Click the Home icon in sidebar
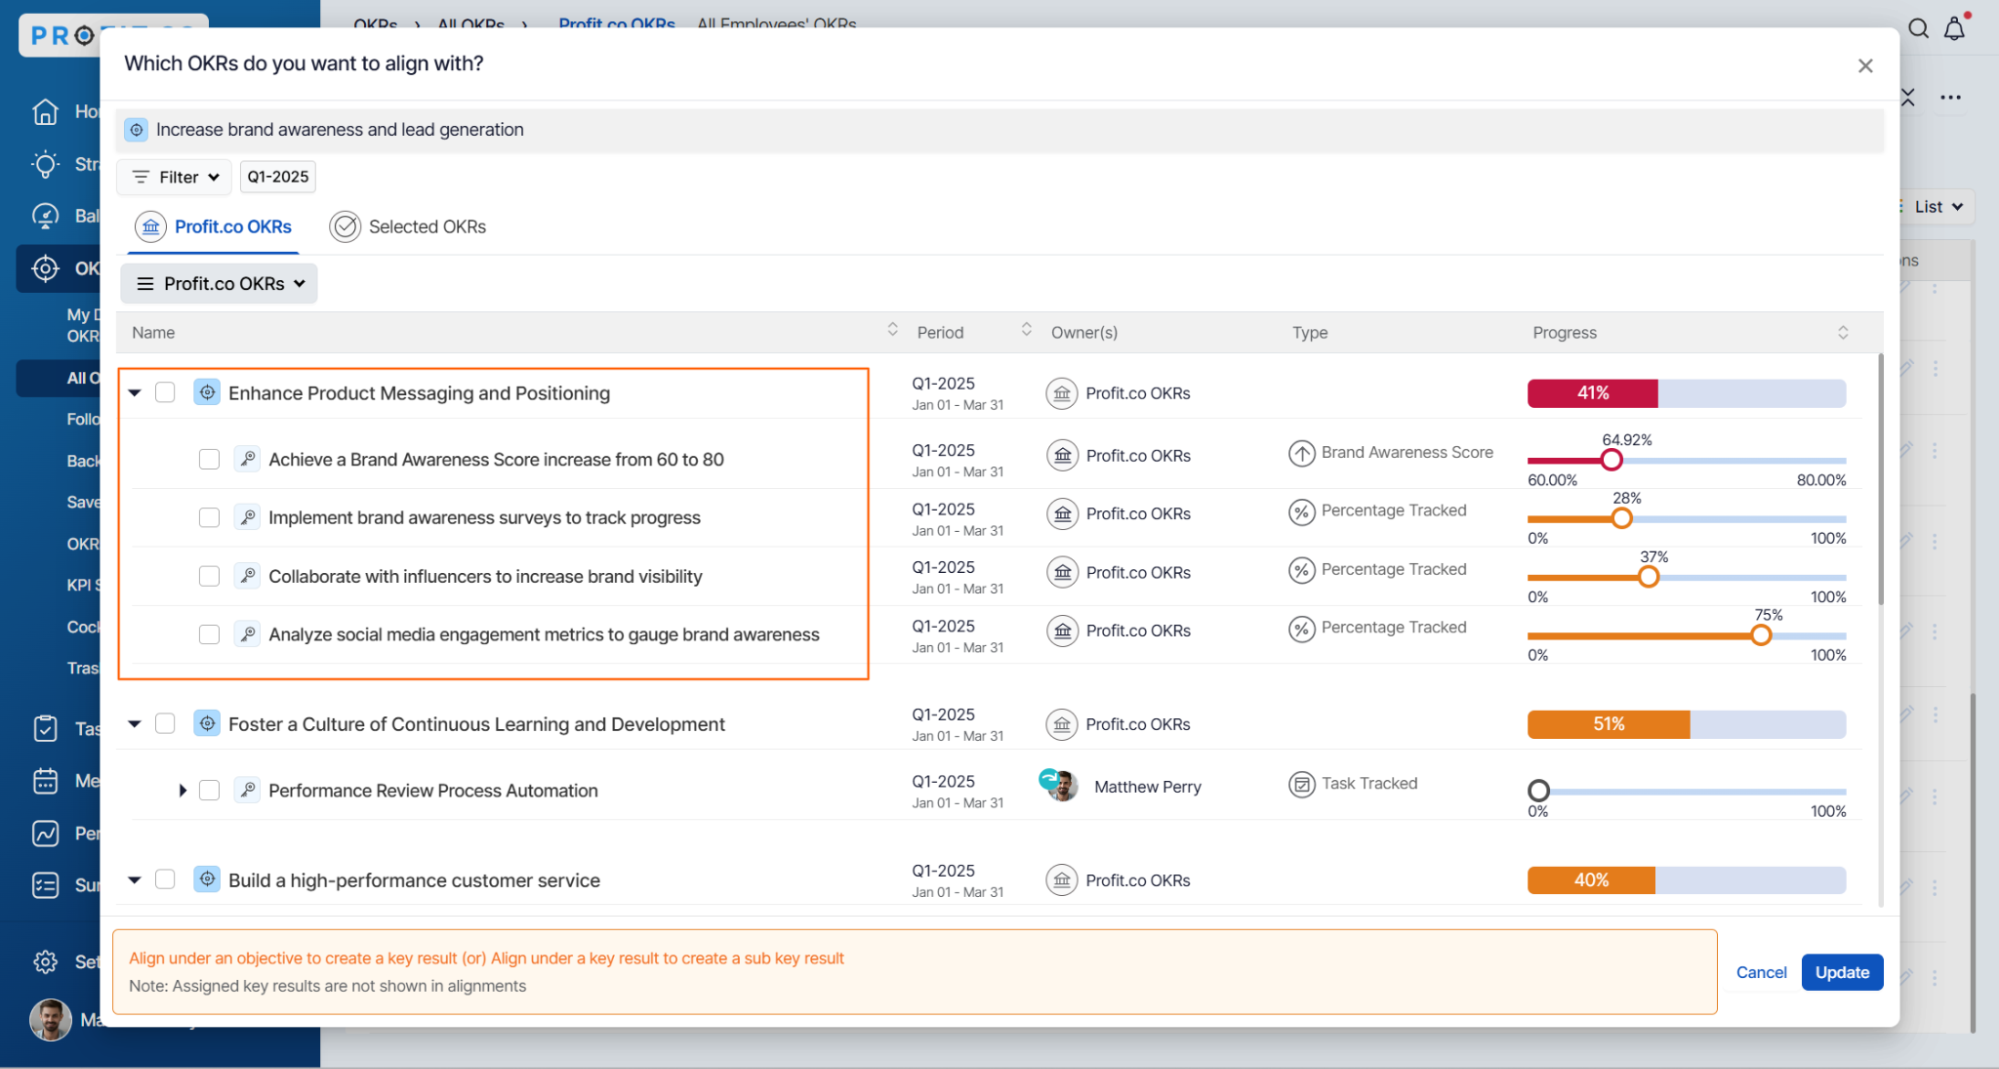The width and height of the screenshot is (1999, 1069). (45, 111)
